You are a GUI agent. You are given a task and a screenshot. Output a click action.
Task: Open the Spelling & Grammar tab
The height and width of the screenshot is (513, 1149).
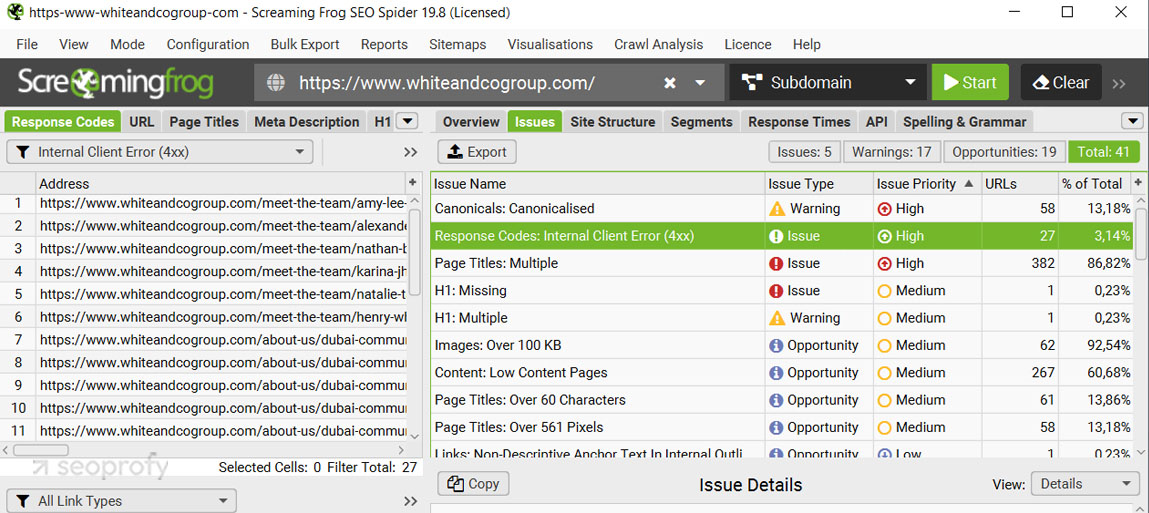point(964,122)
